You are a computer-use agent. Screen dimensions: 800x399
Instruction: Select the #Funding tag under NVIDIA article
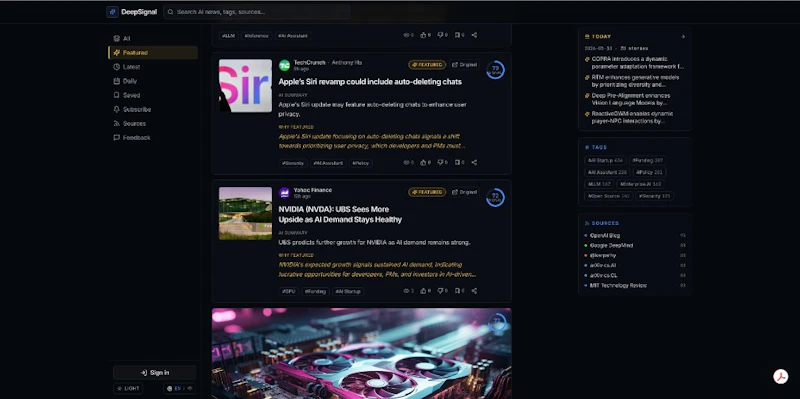316,291
